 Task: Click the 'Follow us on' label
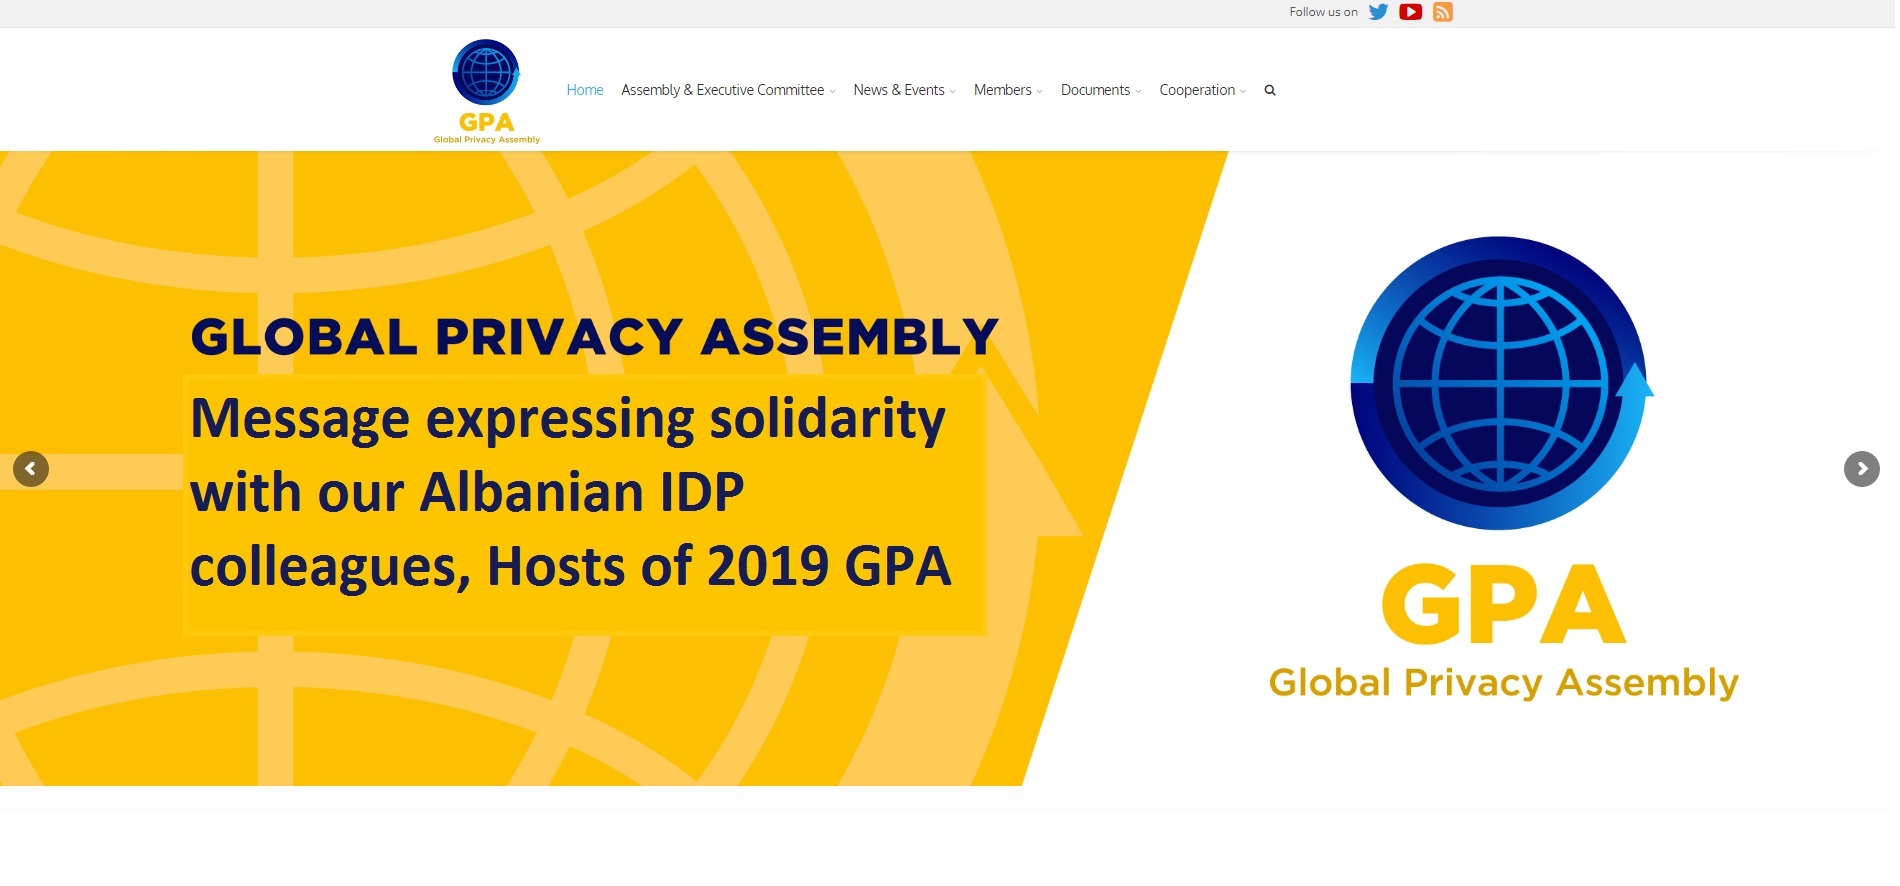coord(1323,12)
